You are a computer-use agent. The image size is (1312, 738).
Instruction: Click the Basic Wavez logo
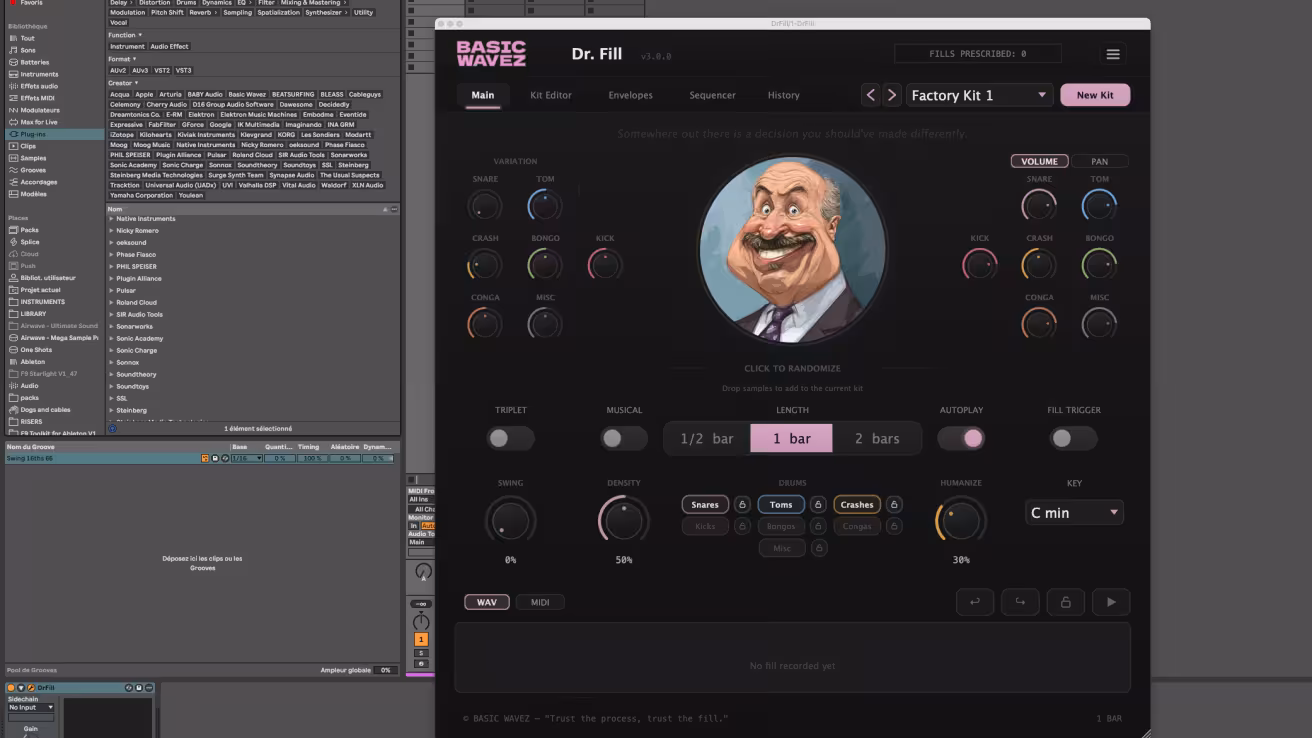(491, 54)
